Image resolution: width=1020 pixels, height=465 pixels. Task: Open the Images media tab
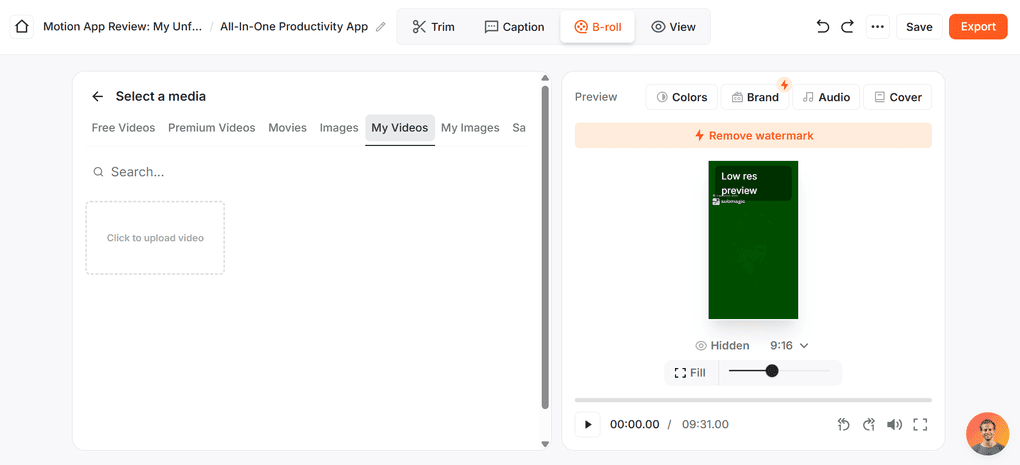339,127
